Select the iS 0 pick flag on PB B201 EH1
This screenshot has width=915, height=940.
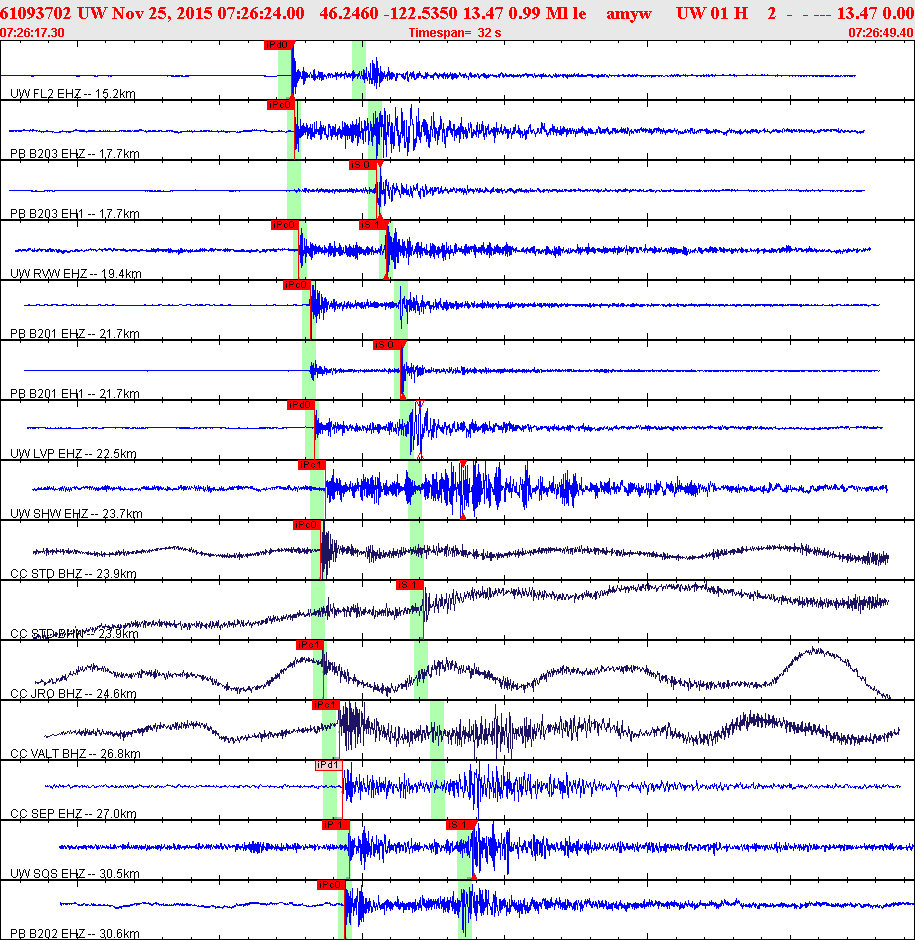coord(387,345)
